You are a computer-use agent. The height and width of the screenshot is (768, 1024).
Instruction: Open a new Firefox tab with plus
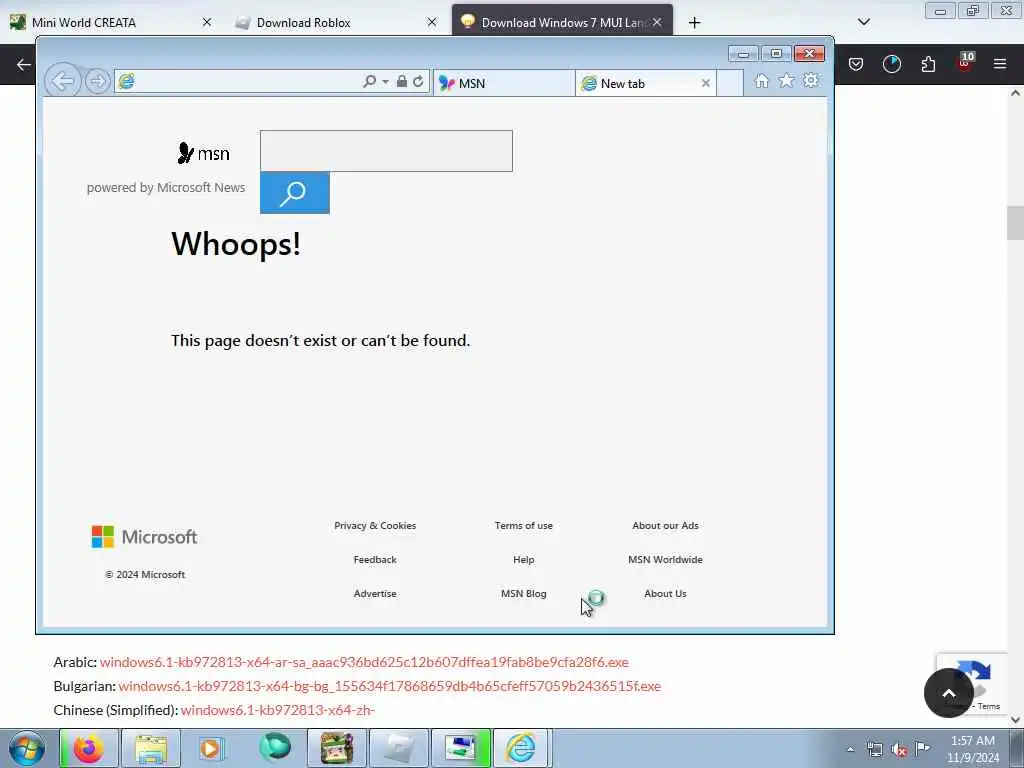tap(694, 23)
